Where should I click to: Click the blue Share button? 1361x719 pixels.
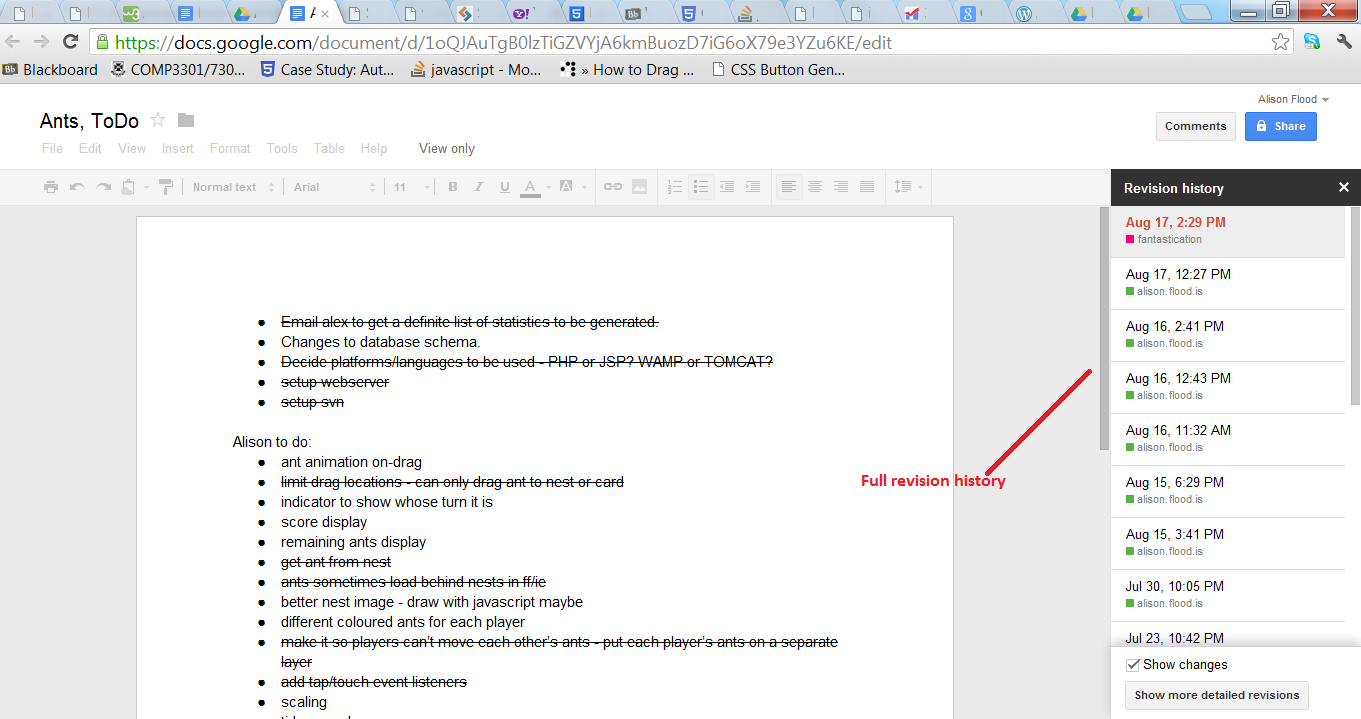pyautogui.click(x=1280, y=126)
